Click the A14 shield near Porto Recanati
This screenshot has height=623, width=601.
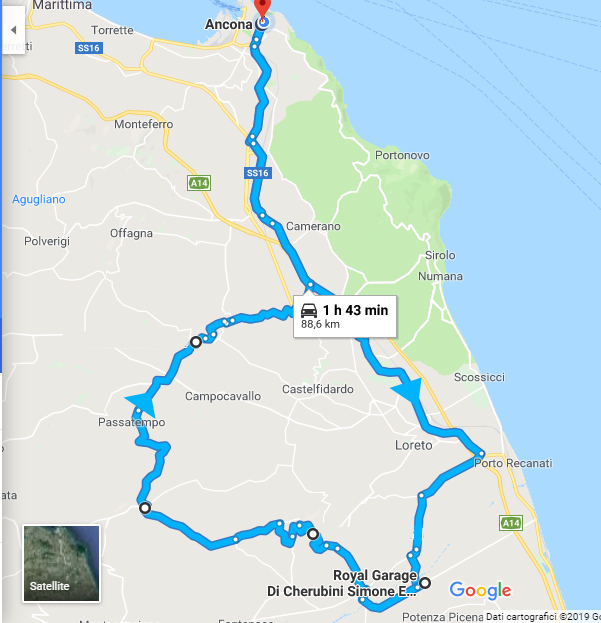511,523
